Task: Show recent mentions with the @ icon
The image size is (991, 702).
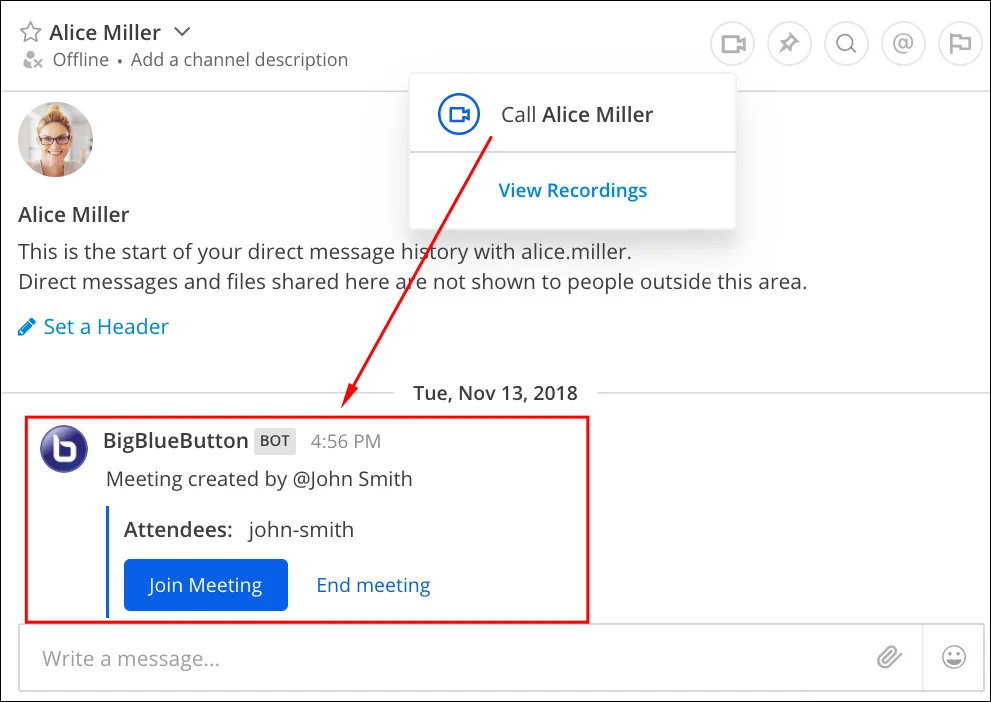Action: 903,44
